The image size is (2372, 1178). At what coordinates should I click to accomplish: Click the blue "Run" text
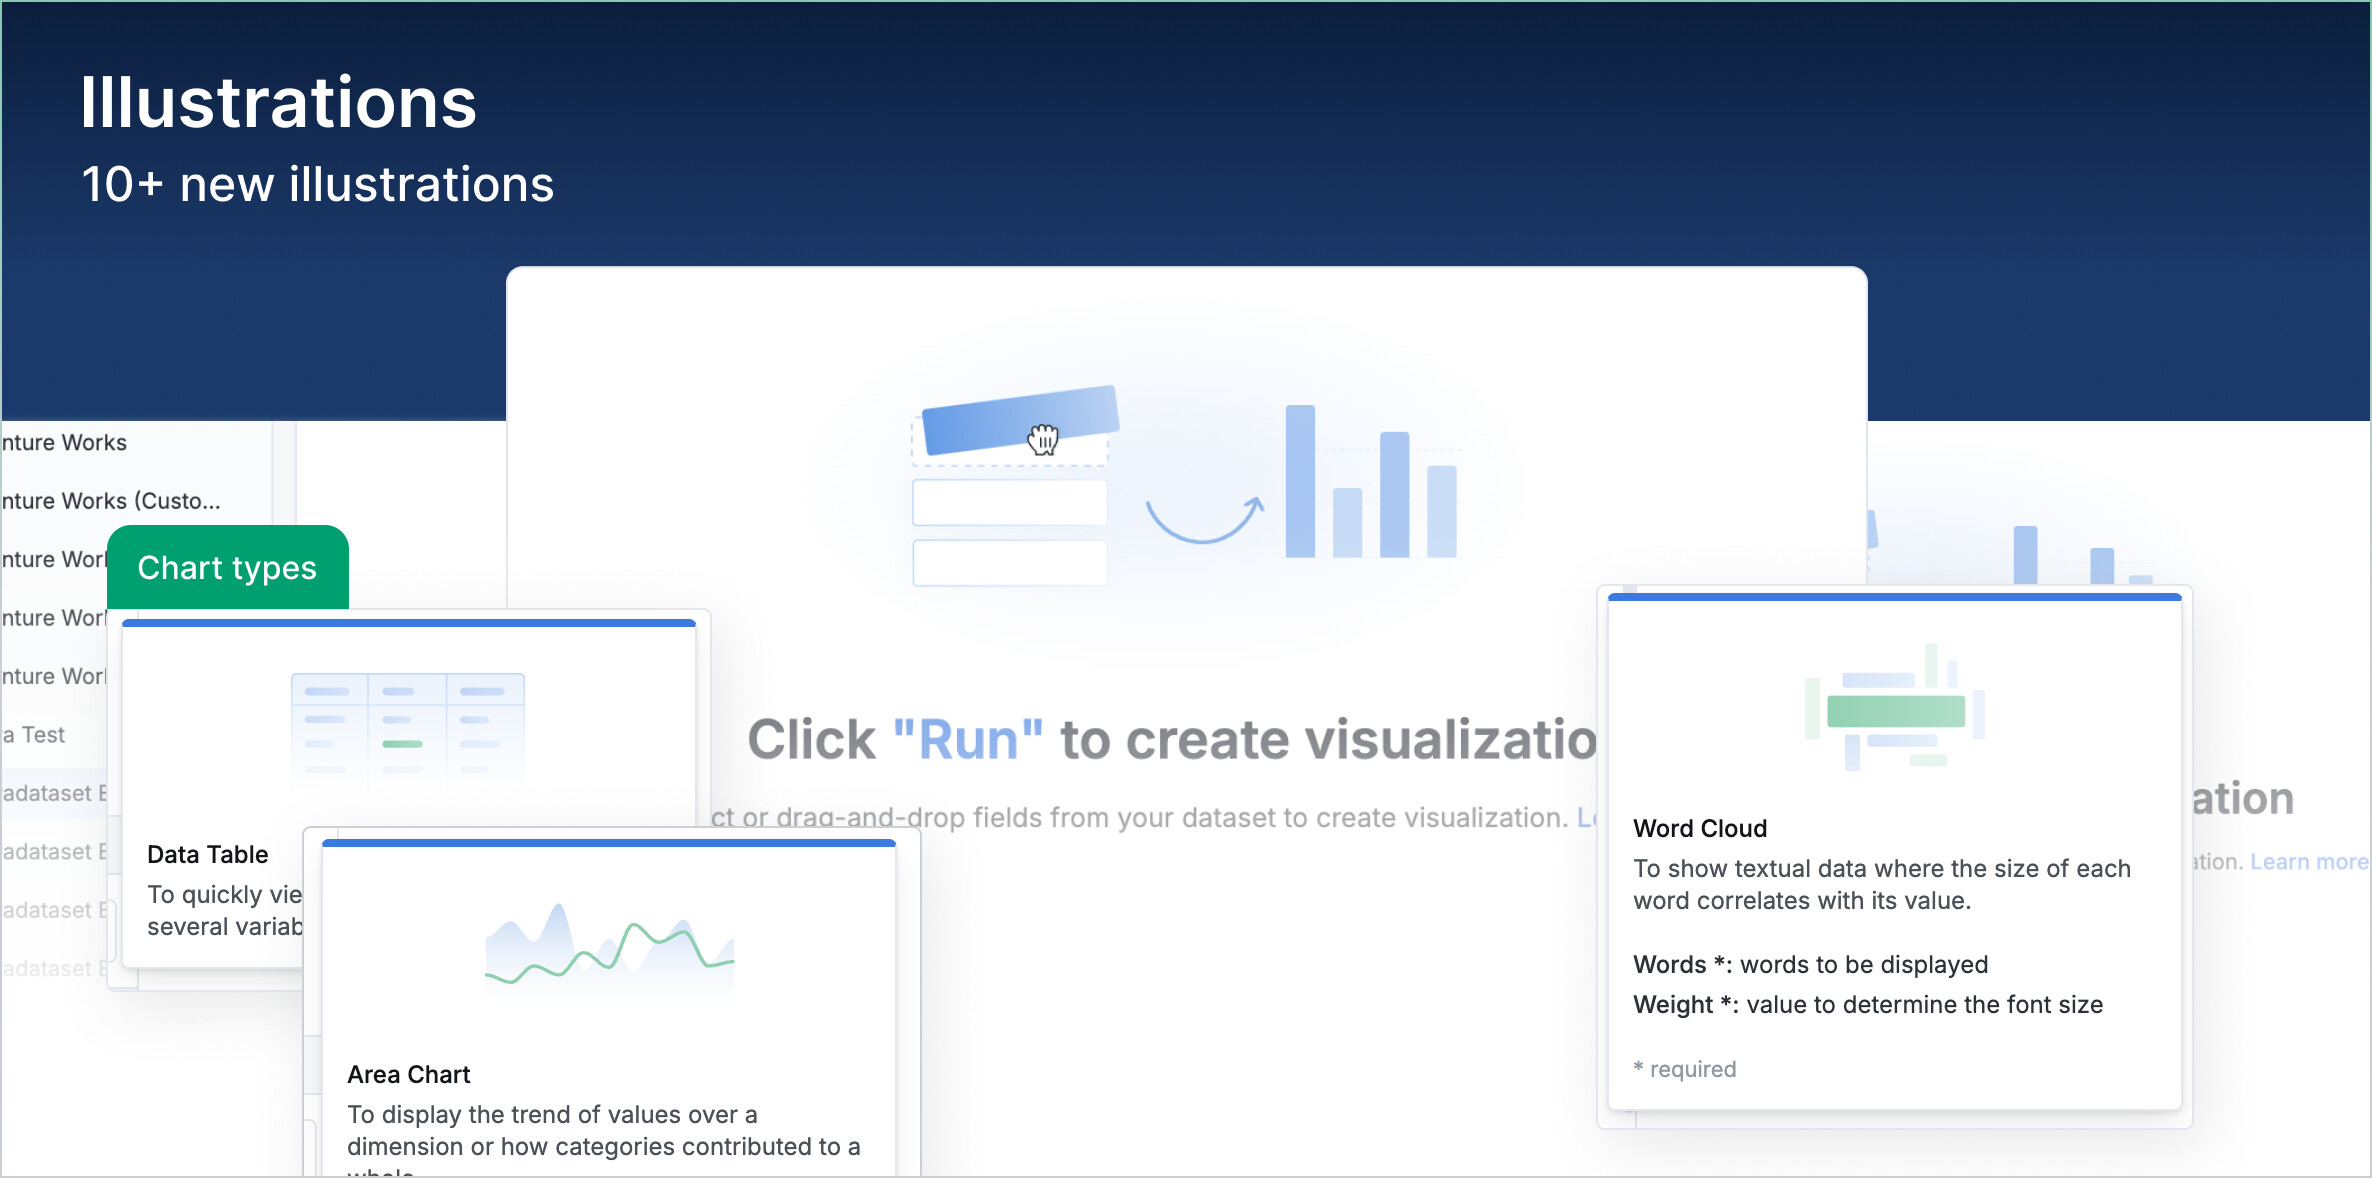[x=968, y=740]
